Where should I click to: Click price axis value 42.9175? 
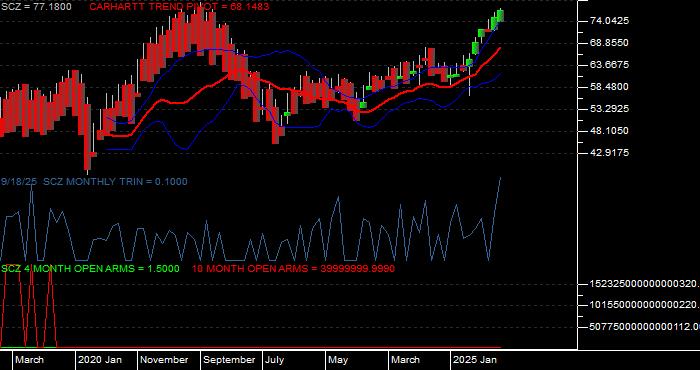pyautogui.click(x=609, y=153)
